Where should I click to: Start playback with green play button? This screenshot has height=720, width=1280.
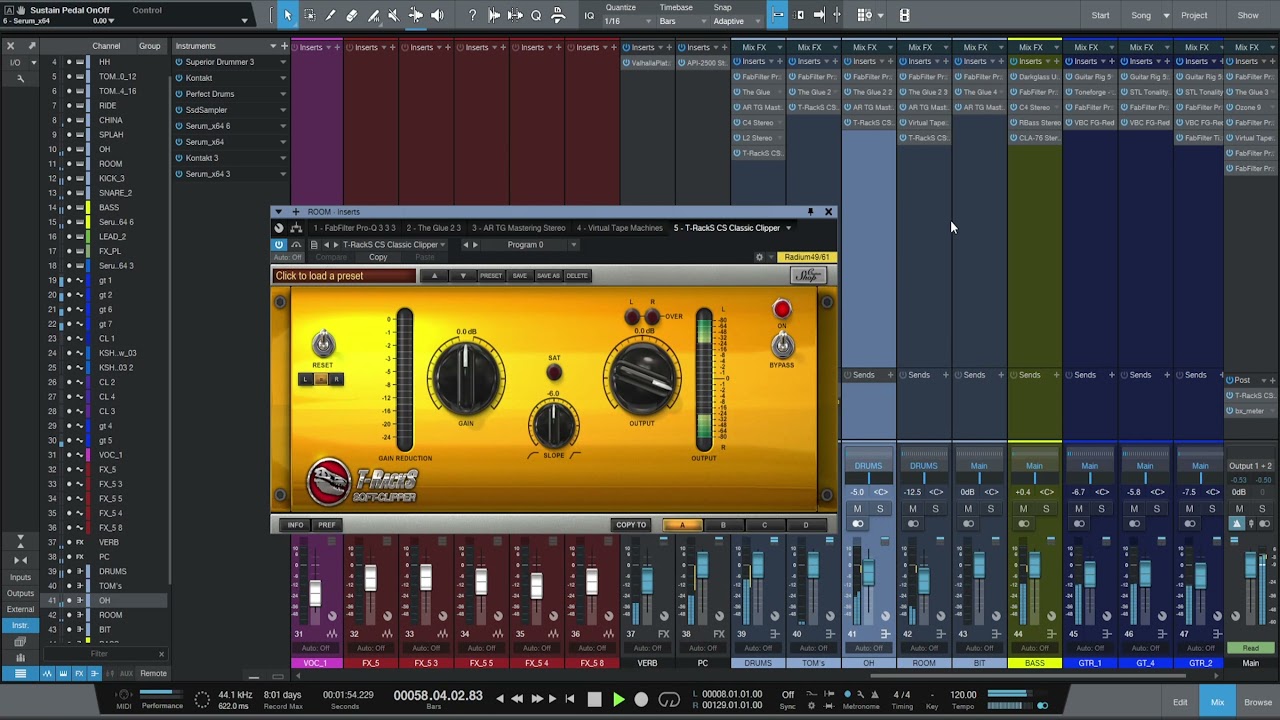tap(618, 700)
